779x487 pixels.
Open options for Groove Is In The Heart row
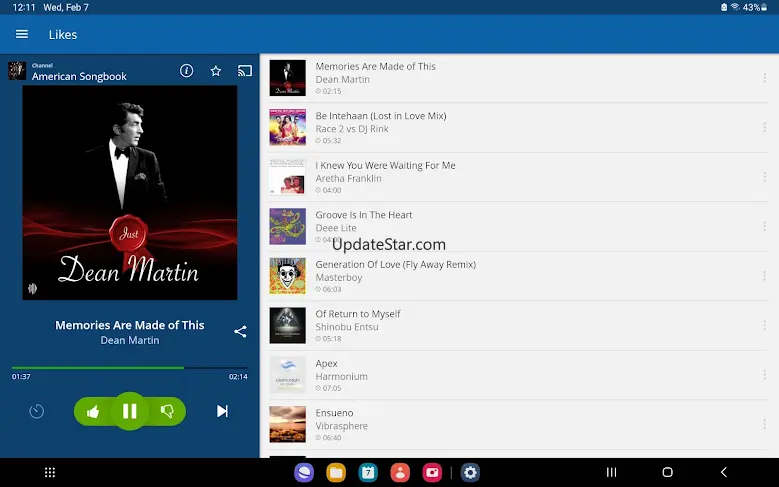[x=765, y=226]
